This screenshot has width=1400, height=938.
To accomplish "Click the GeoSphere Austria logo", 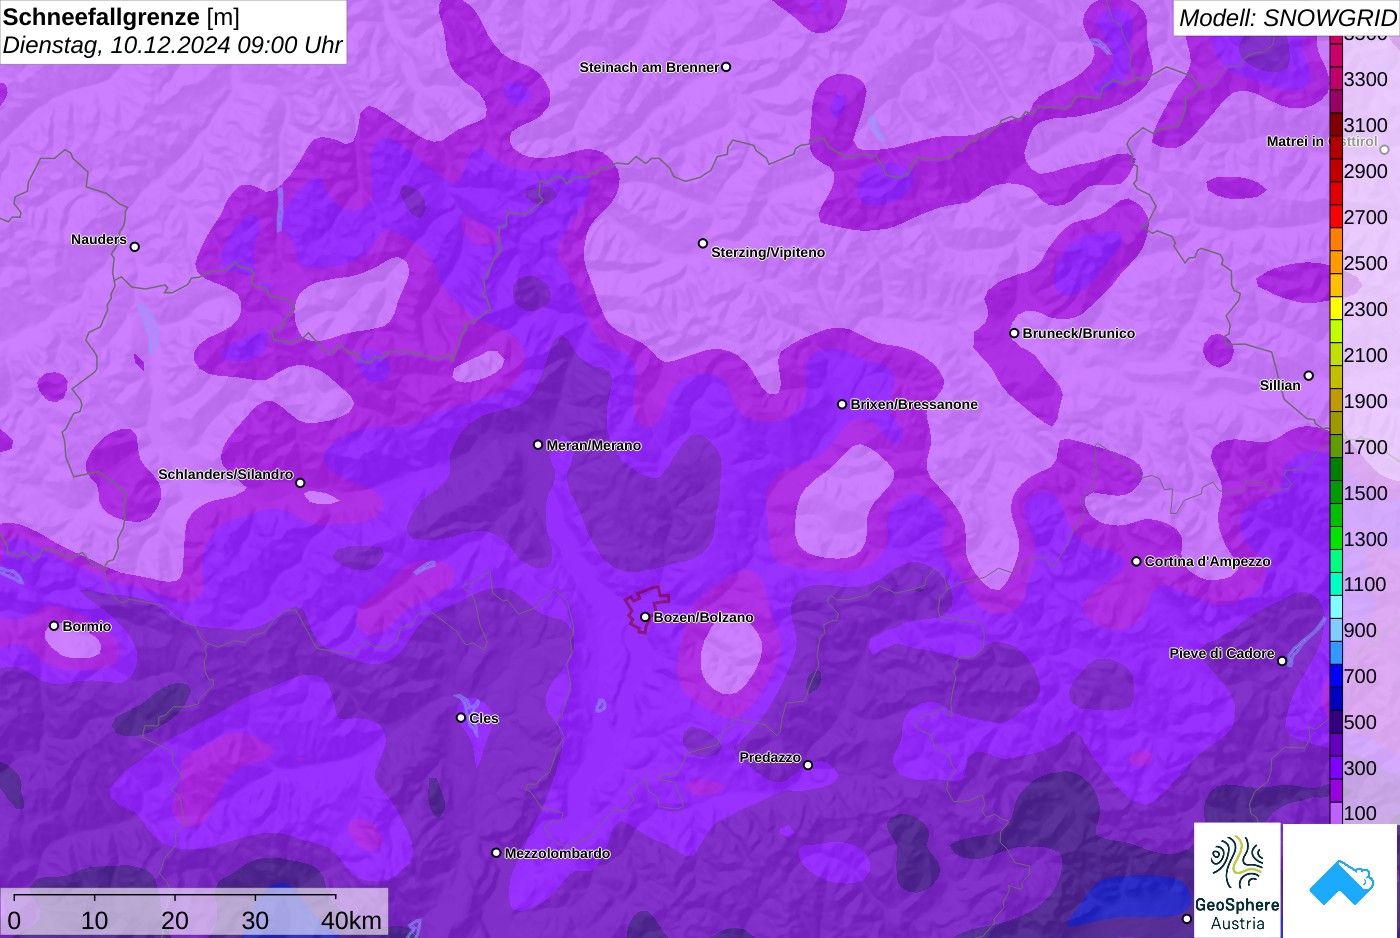I will (1237, 881).
